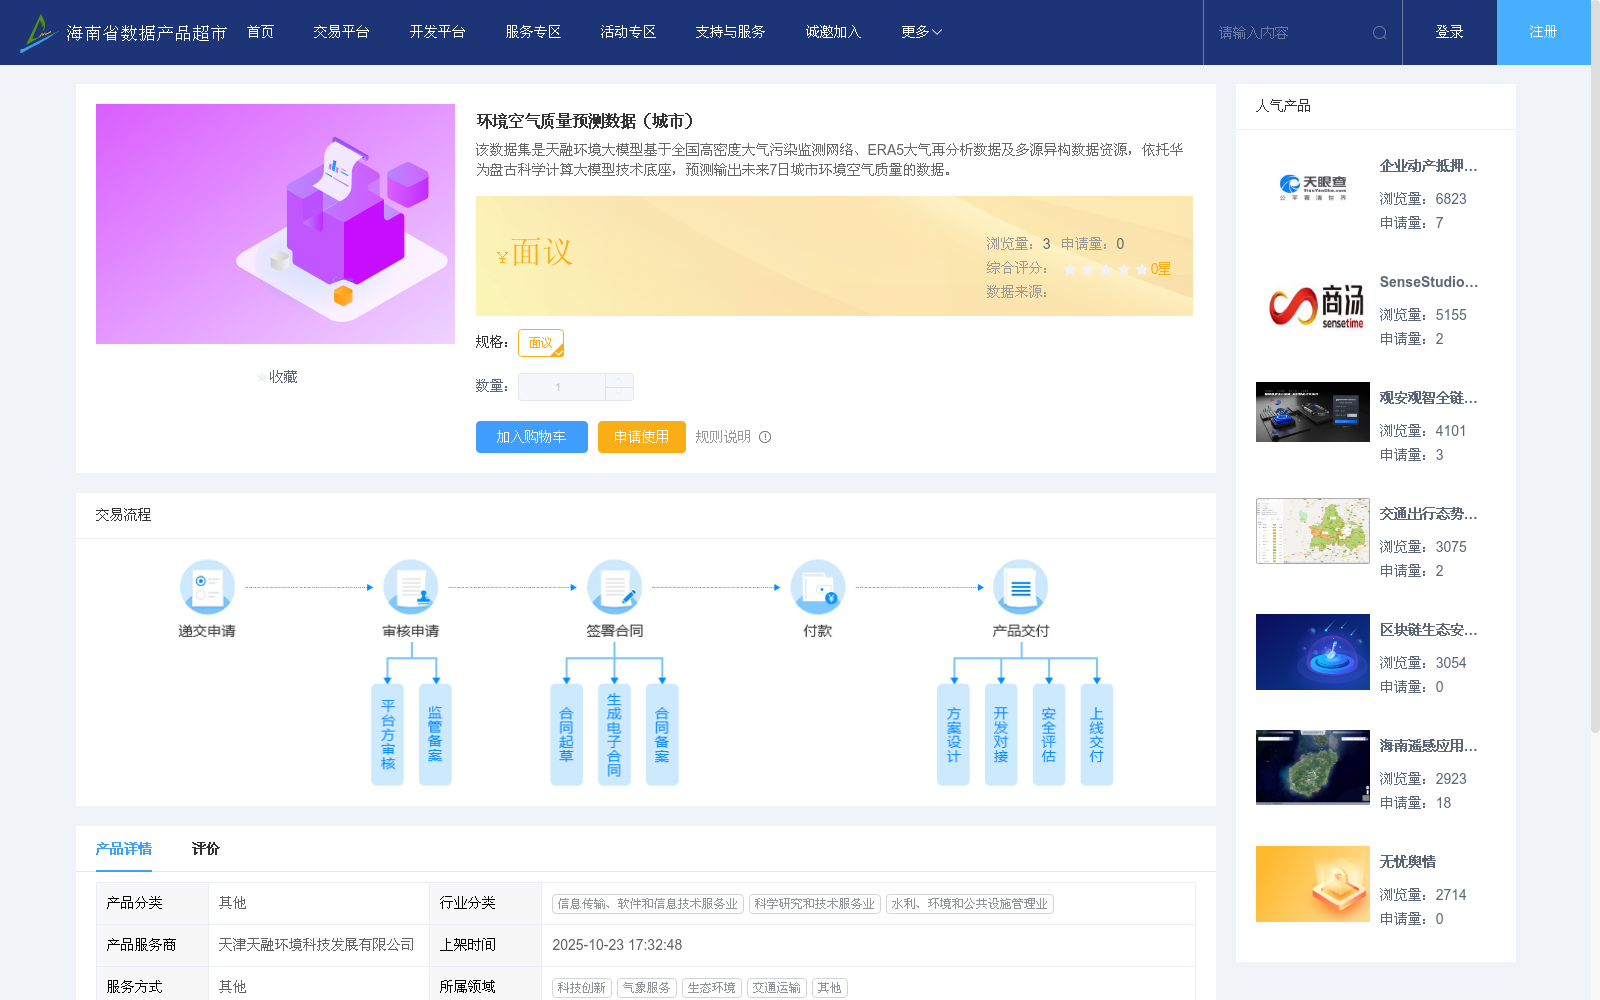Image resolution: width=1600 pixels, height=1000 pixels.
Task: Open 交易平台 menu item
Action: click(x=341, y=32)
